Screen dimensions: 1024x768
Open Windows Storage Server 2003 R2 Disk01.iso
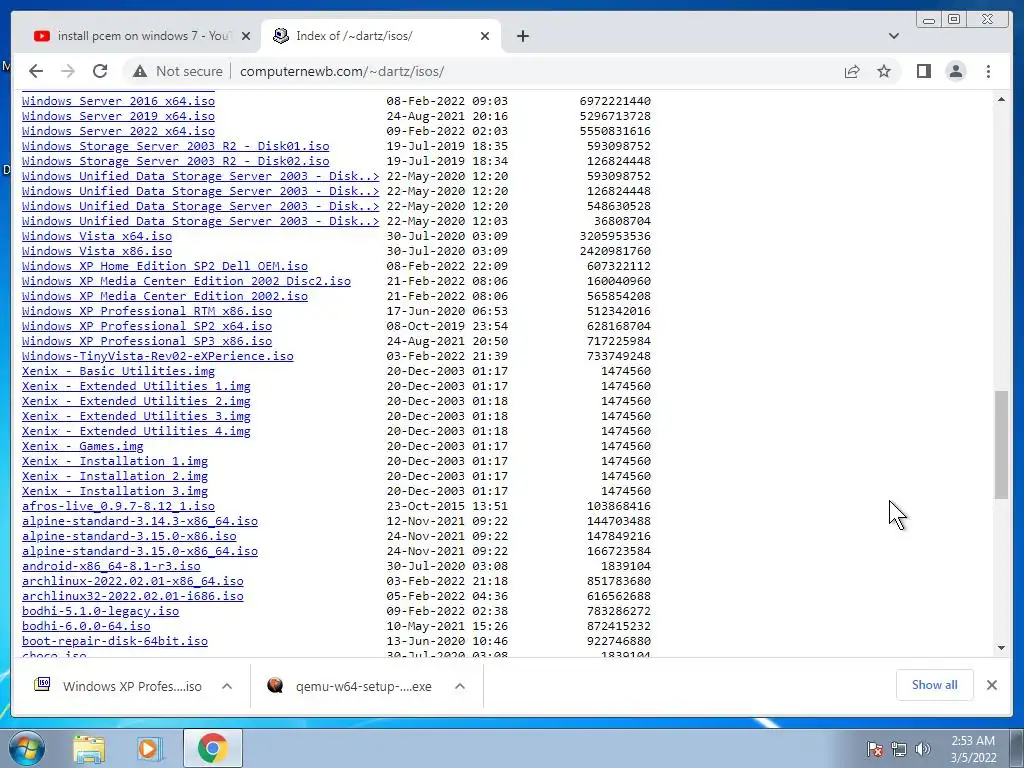(x=176, y=146)
